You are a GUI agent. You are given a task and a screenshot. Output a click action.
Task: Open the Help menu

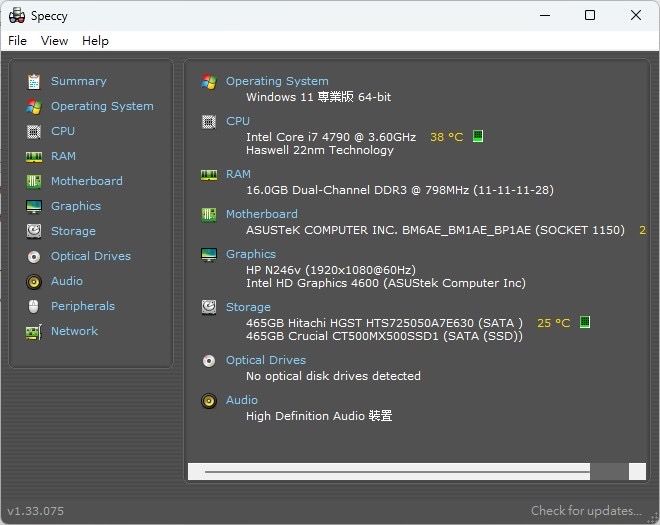point(95,41)
